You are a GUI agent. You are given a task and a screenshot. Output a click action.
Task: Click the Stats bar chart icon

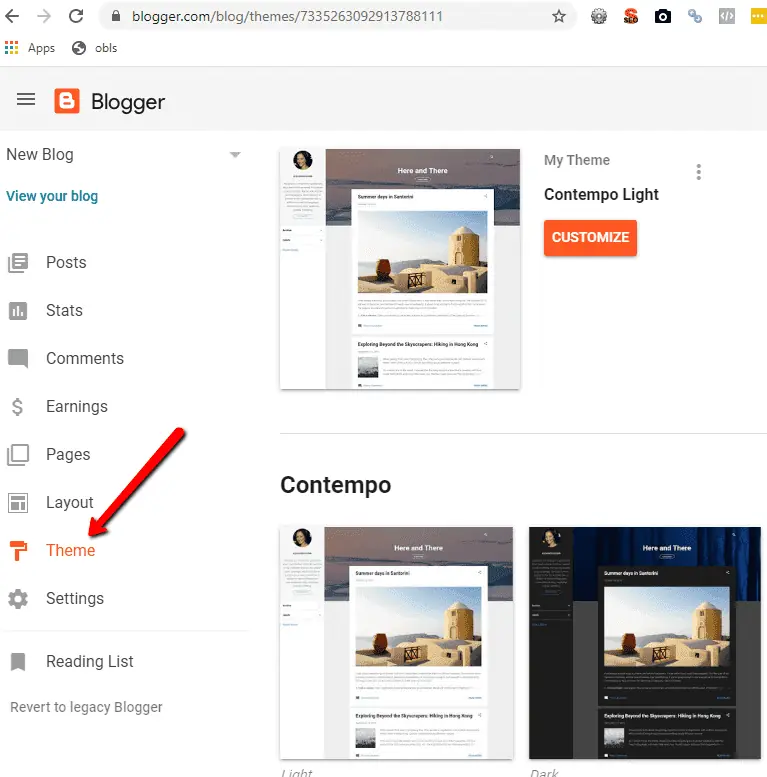pos(18,311)
